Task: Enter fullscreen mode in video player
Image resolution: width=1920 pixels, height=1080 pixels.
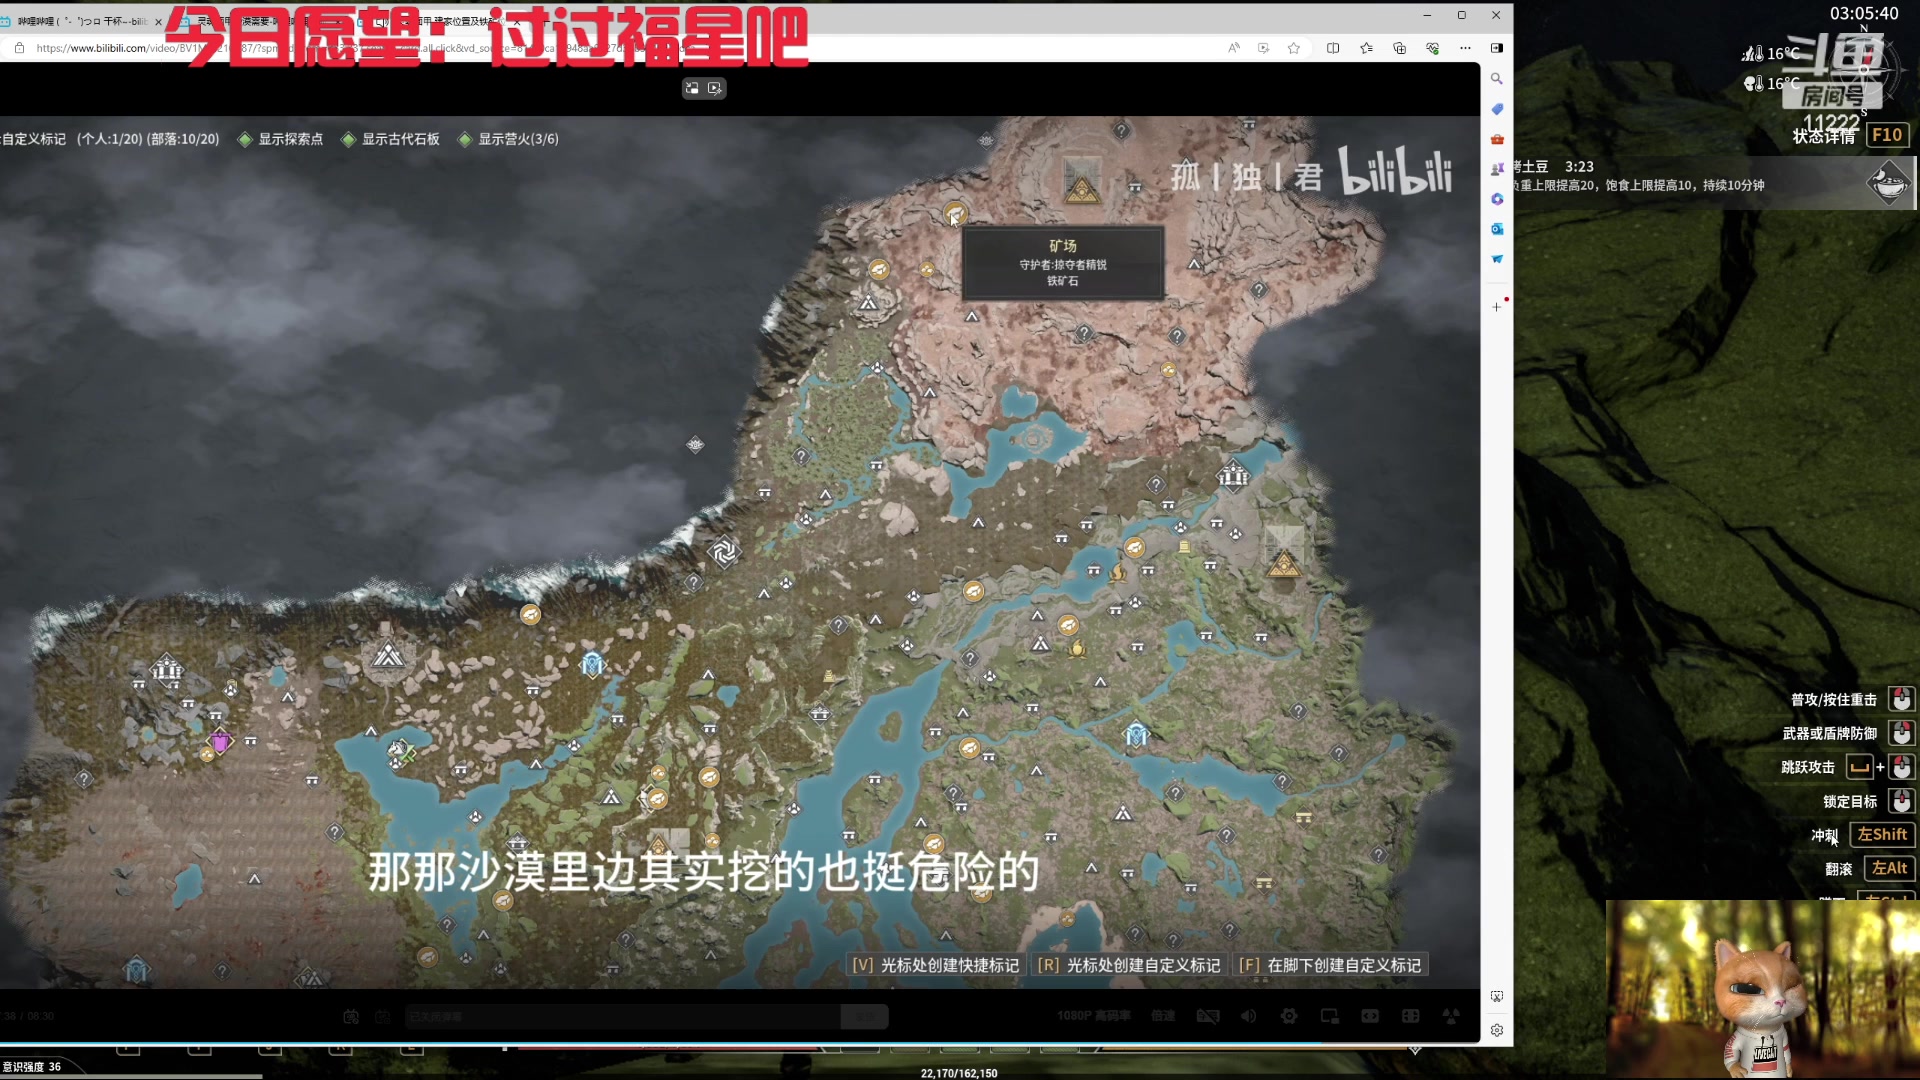Action: (x=1451, y=1016)
